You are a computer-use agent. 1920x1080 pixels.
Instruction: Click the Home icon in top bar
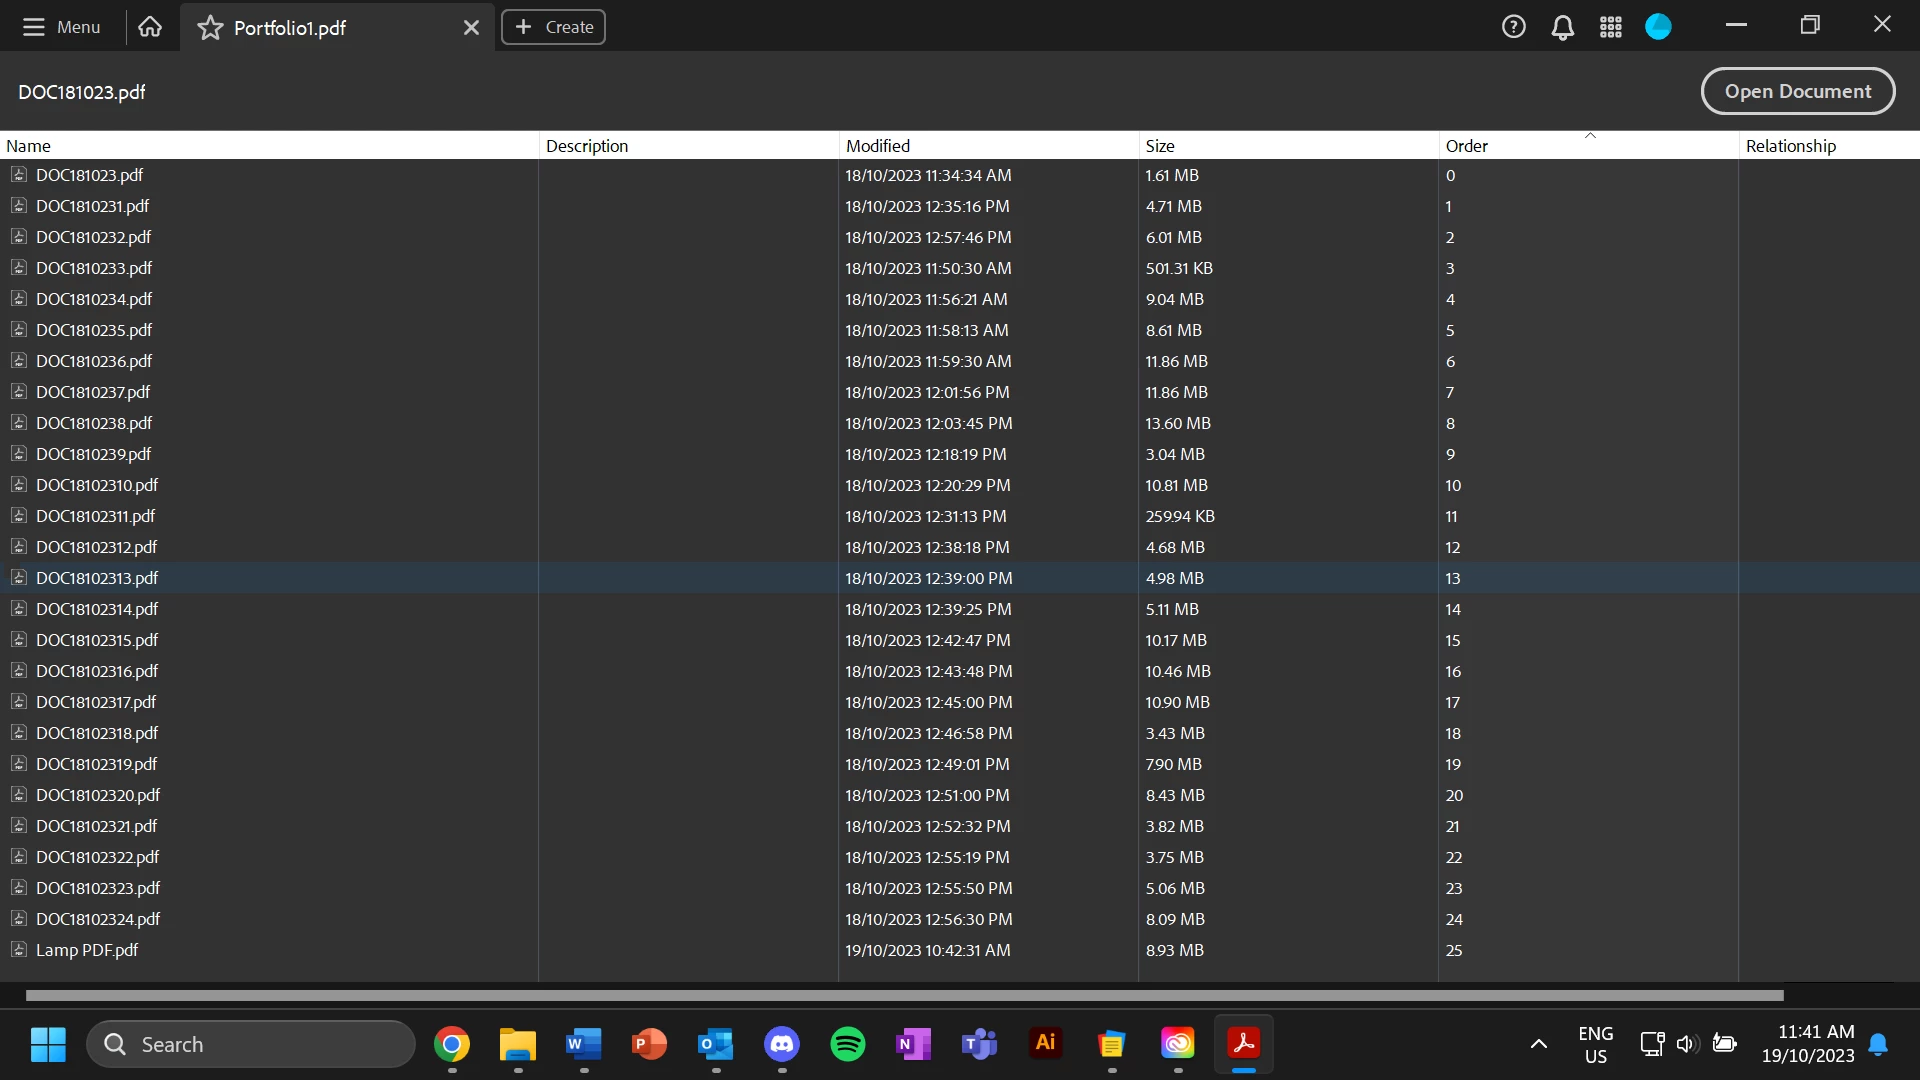(x=150, y=27)
